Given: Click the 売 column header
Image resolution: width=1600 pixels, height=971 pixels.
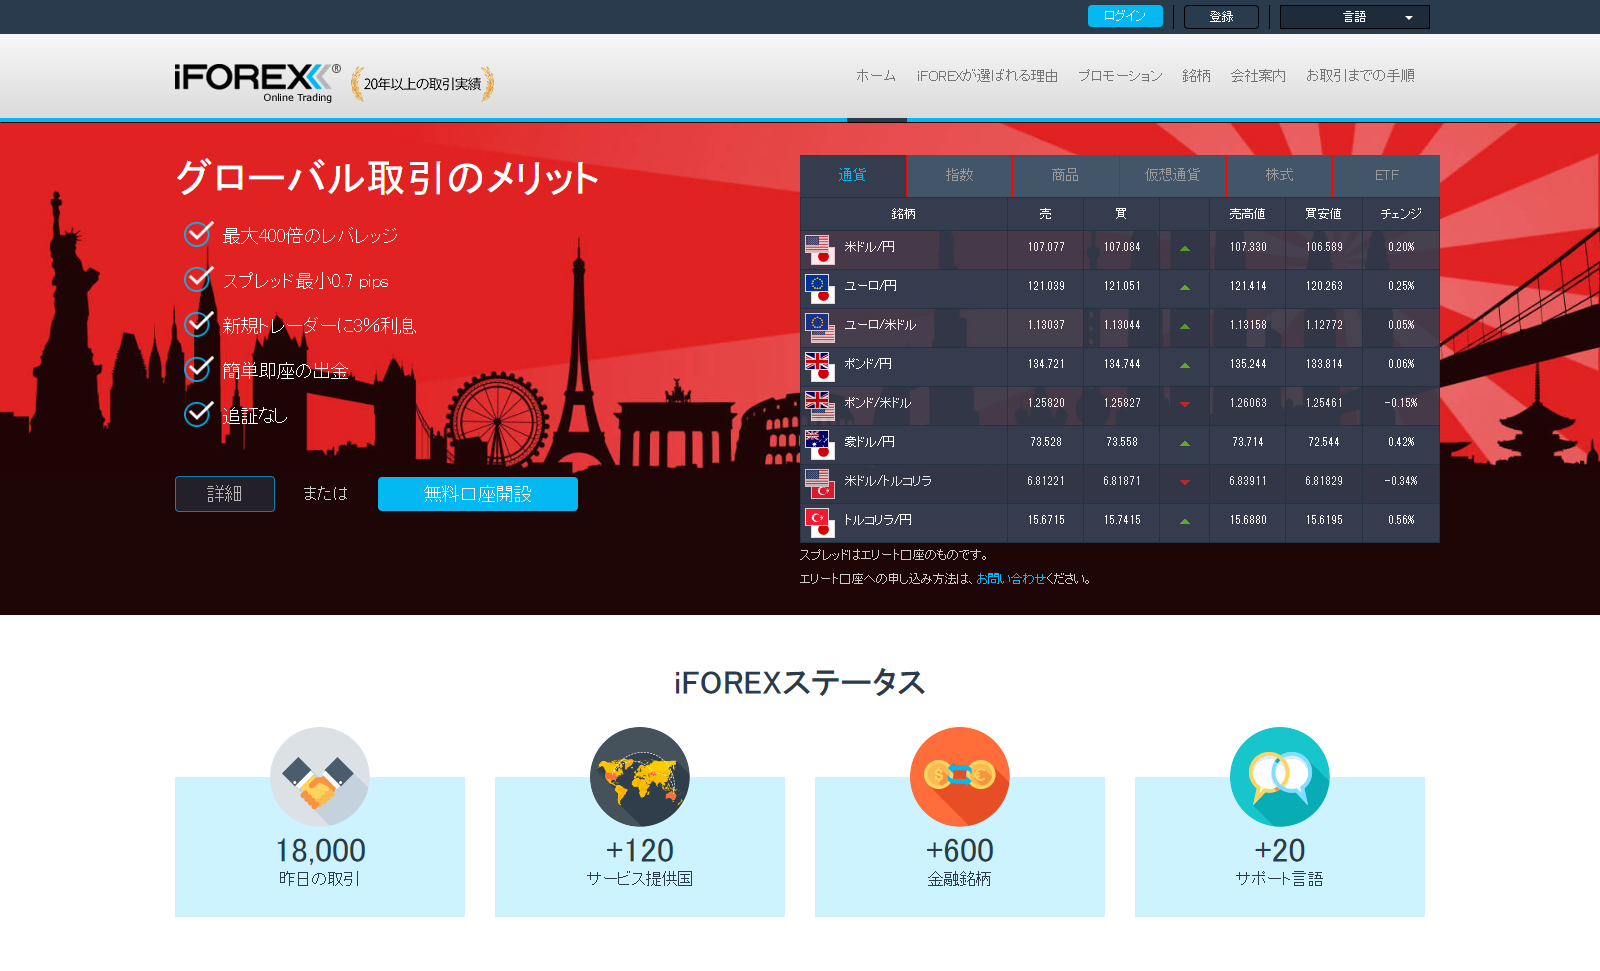Looking at the screenshot, I should pos(1045,214).
